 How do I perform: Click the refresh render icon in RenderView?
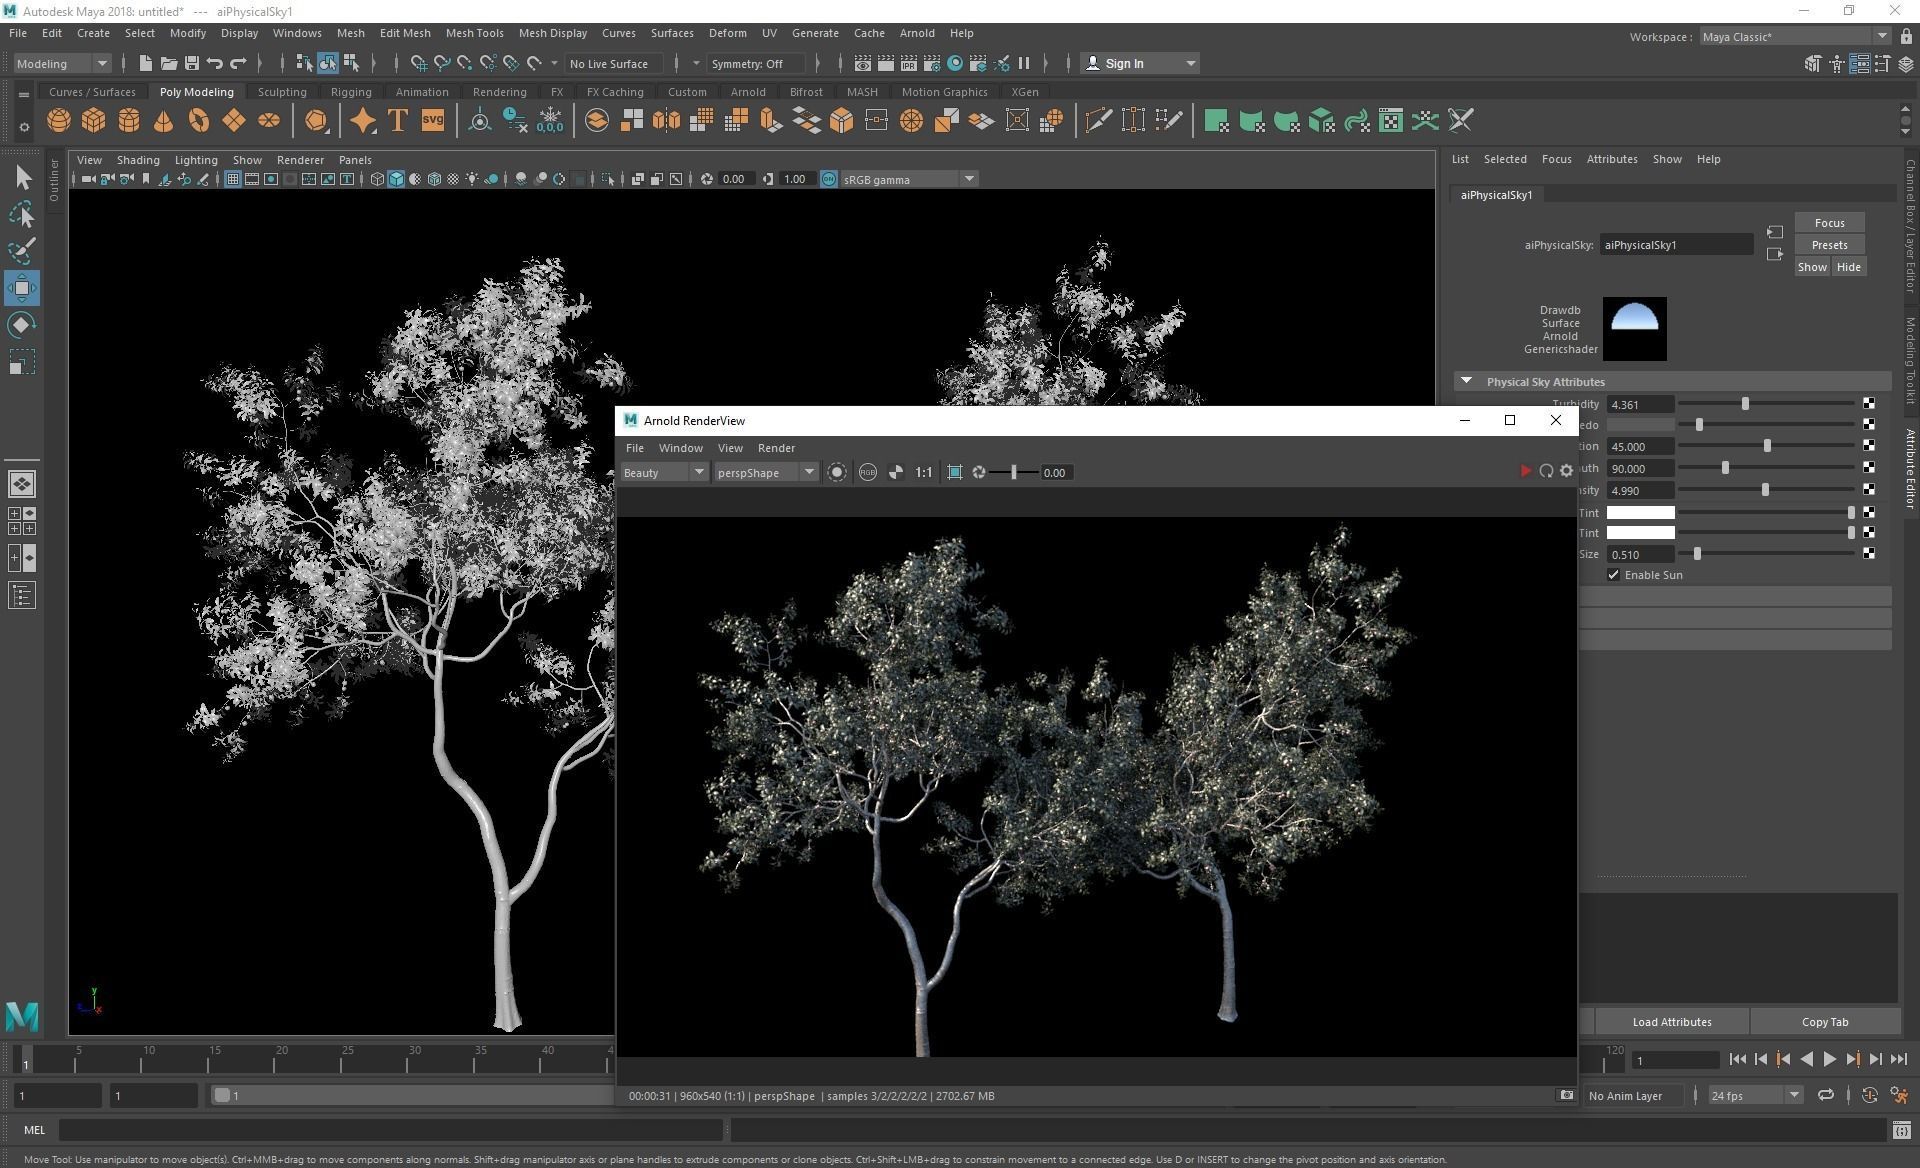[x=1546, y=471]
